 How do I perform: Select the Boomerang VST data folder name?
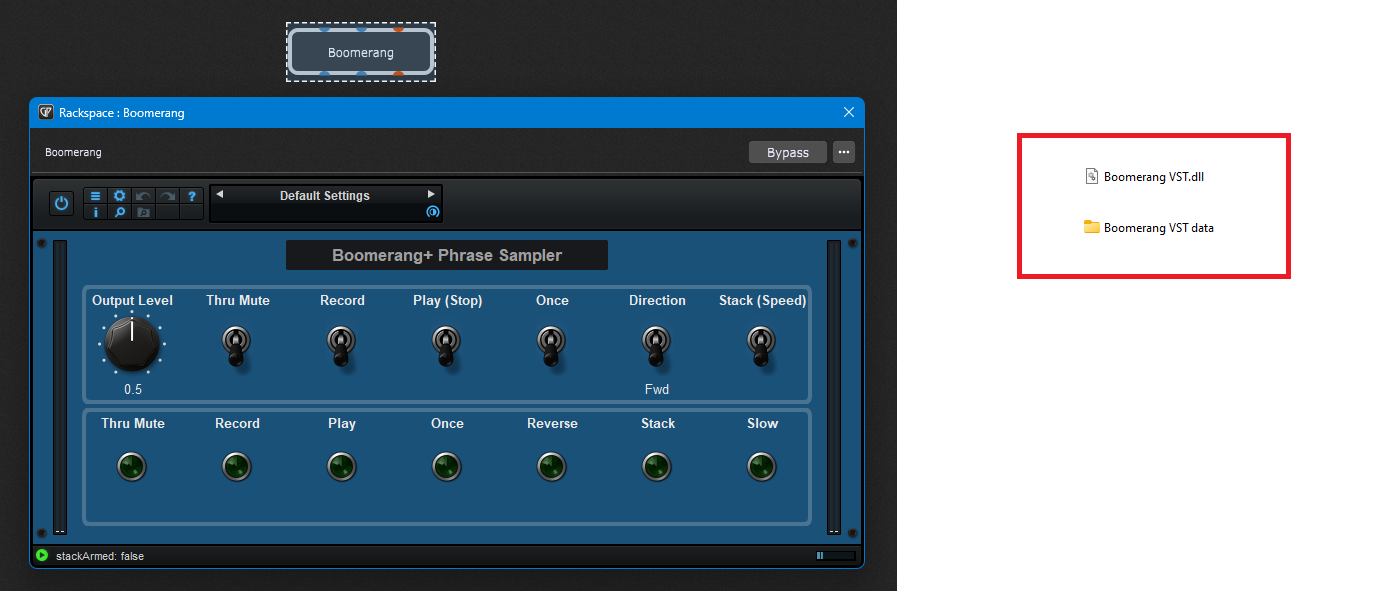1159,228
